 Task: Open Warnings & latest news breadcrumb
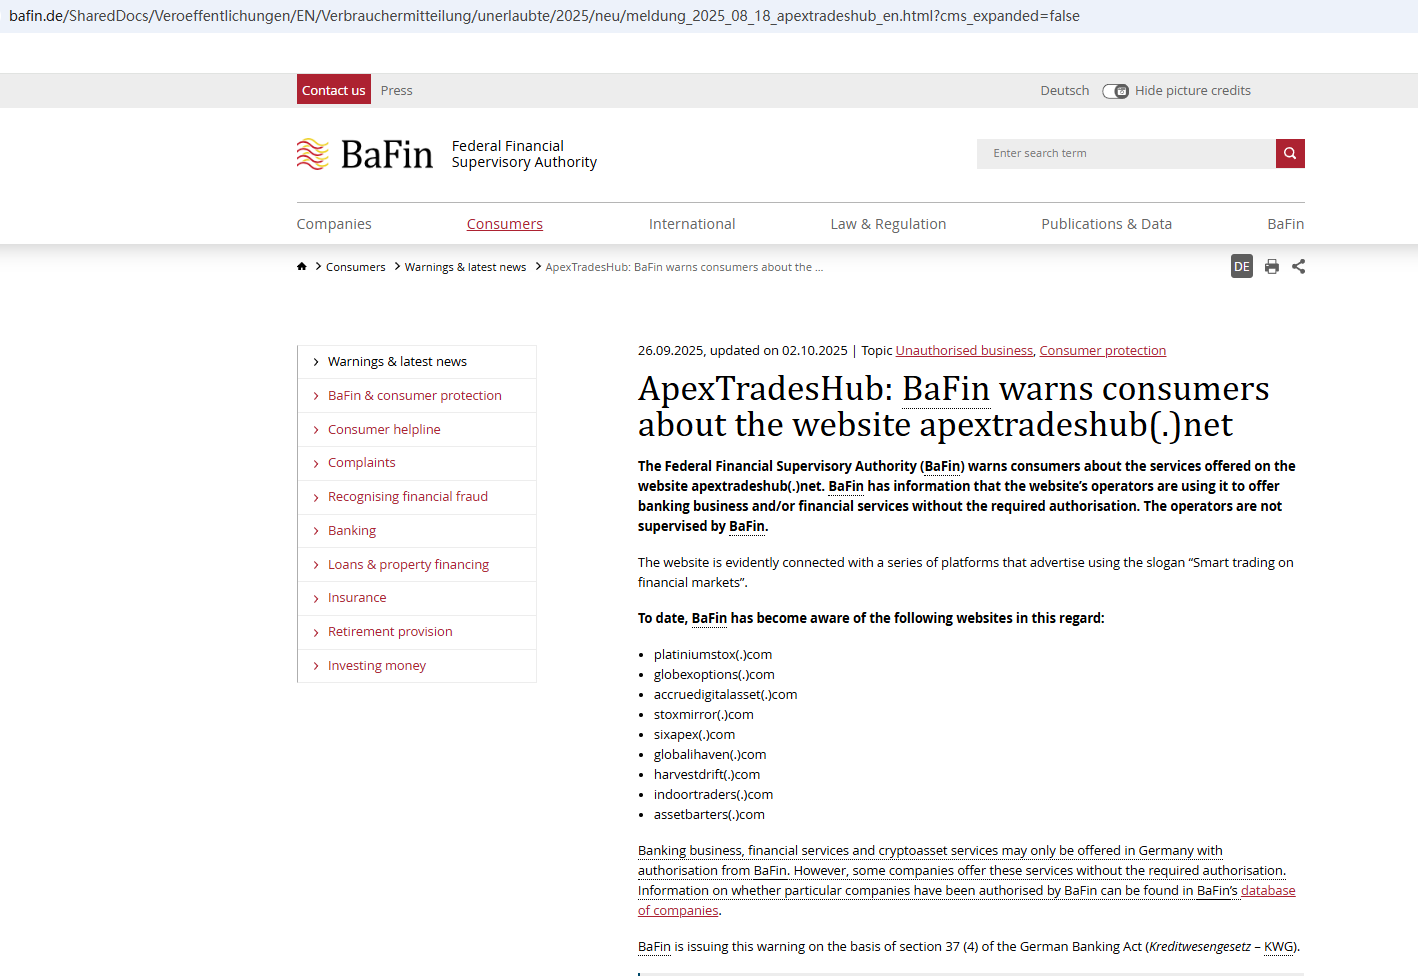(465, 267)
